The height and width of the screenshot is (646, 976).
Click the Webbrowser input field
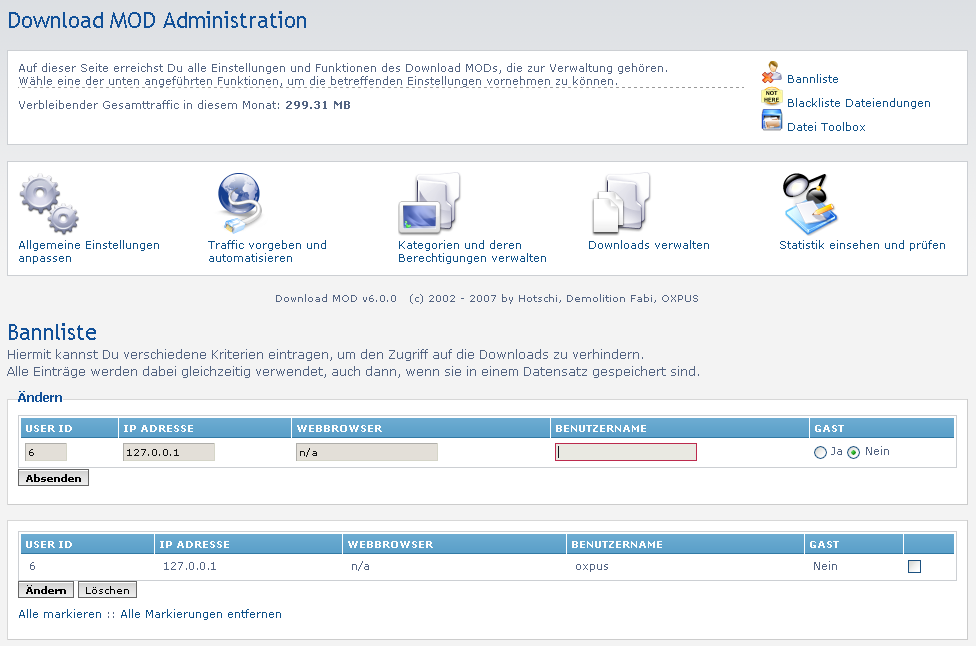click(x=367, y=452)
